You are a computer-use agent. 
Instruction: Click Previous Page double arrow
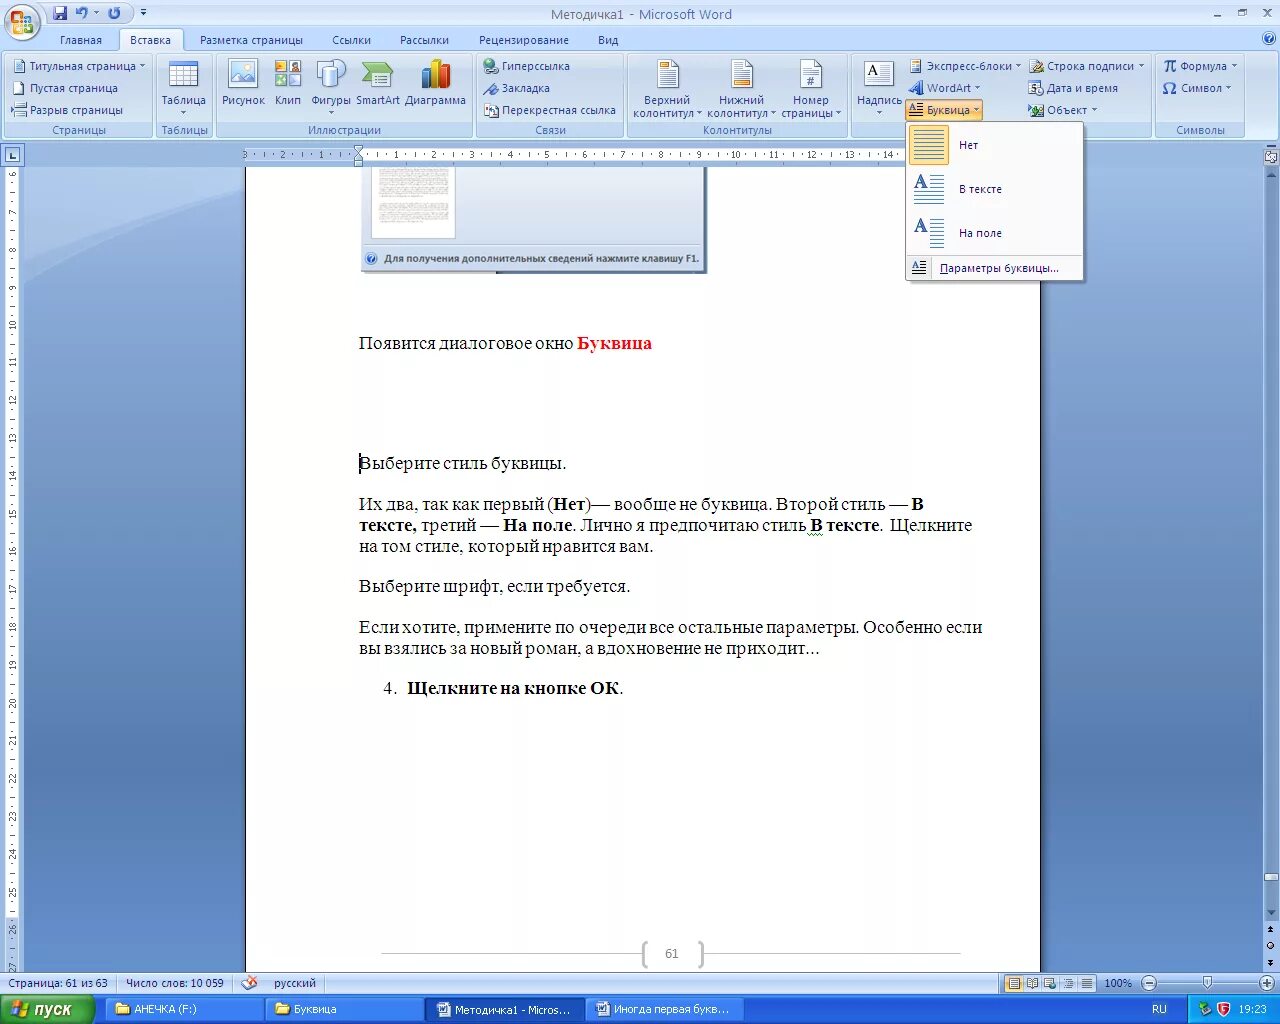1271,932
